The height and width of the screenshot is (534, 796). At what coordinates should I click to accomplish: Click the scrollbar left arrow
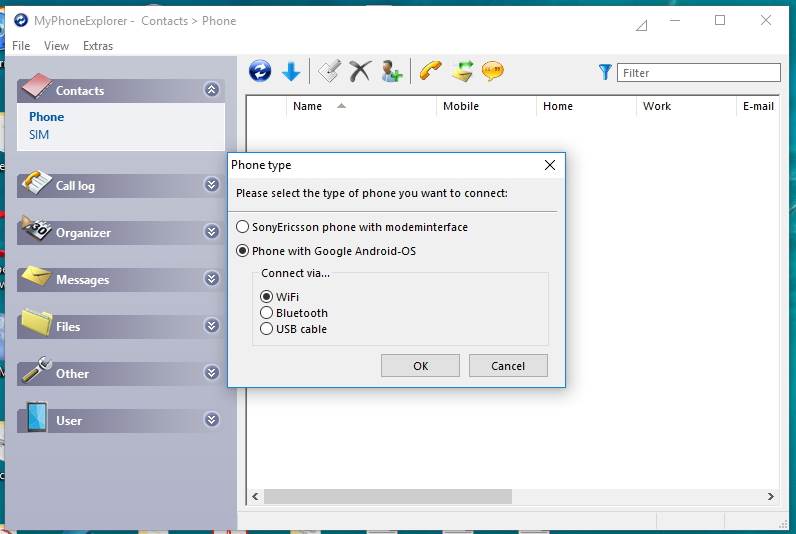pos(255,496)
